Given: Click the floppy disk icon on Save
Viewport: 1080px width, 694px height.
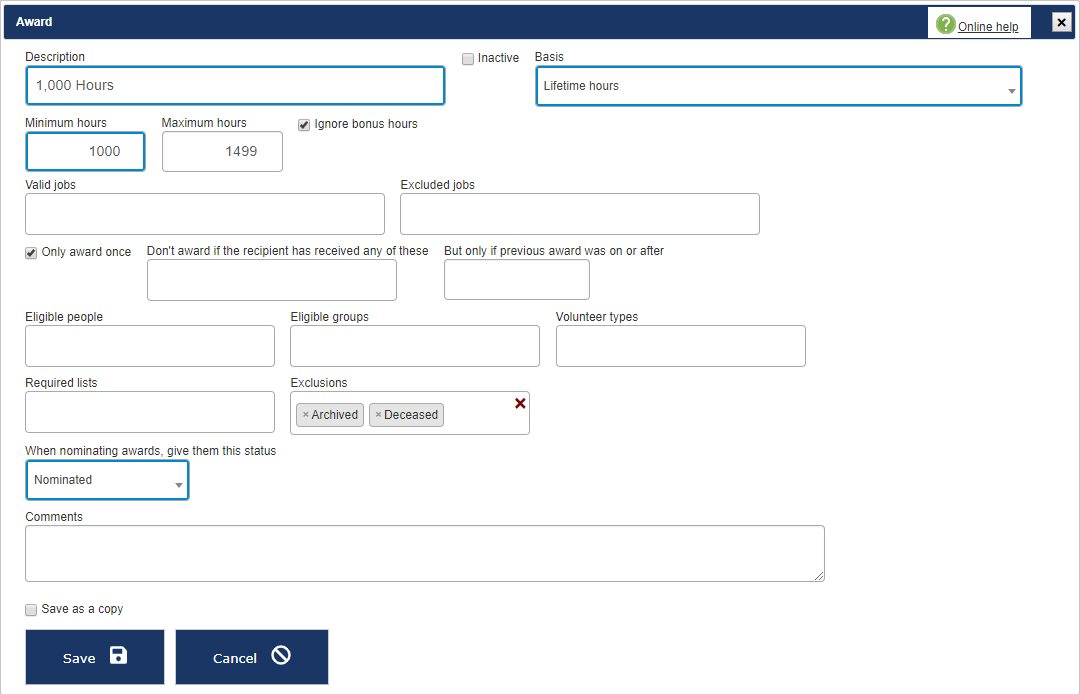Looking at the screenshot, I should [x=118, y=656].
